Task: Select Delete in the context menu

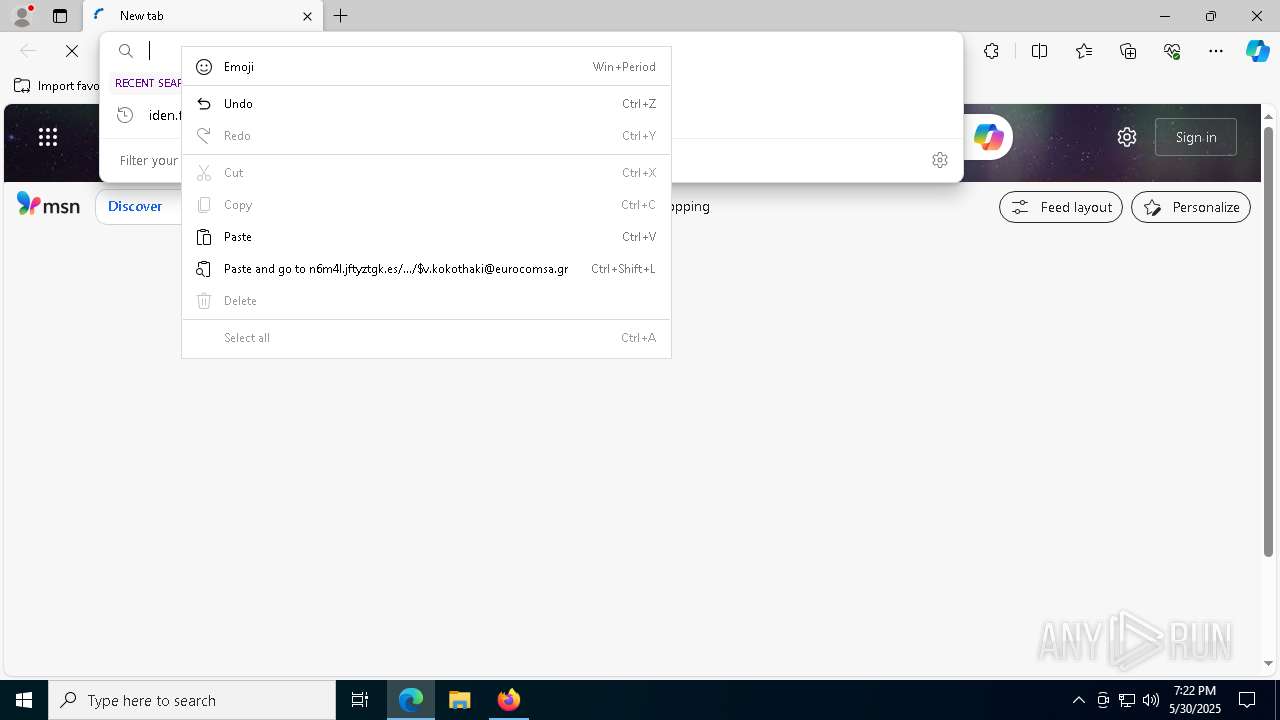Action: click(x=426, y=301)
